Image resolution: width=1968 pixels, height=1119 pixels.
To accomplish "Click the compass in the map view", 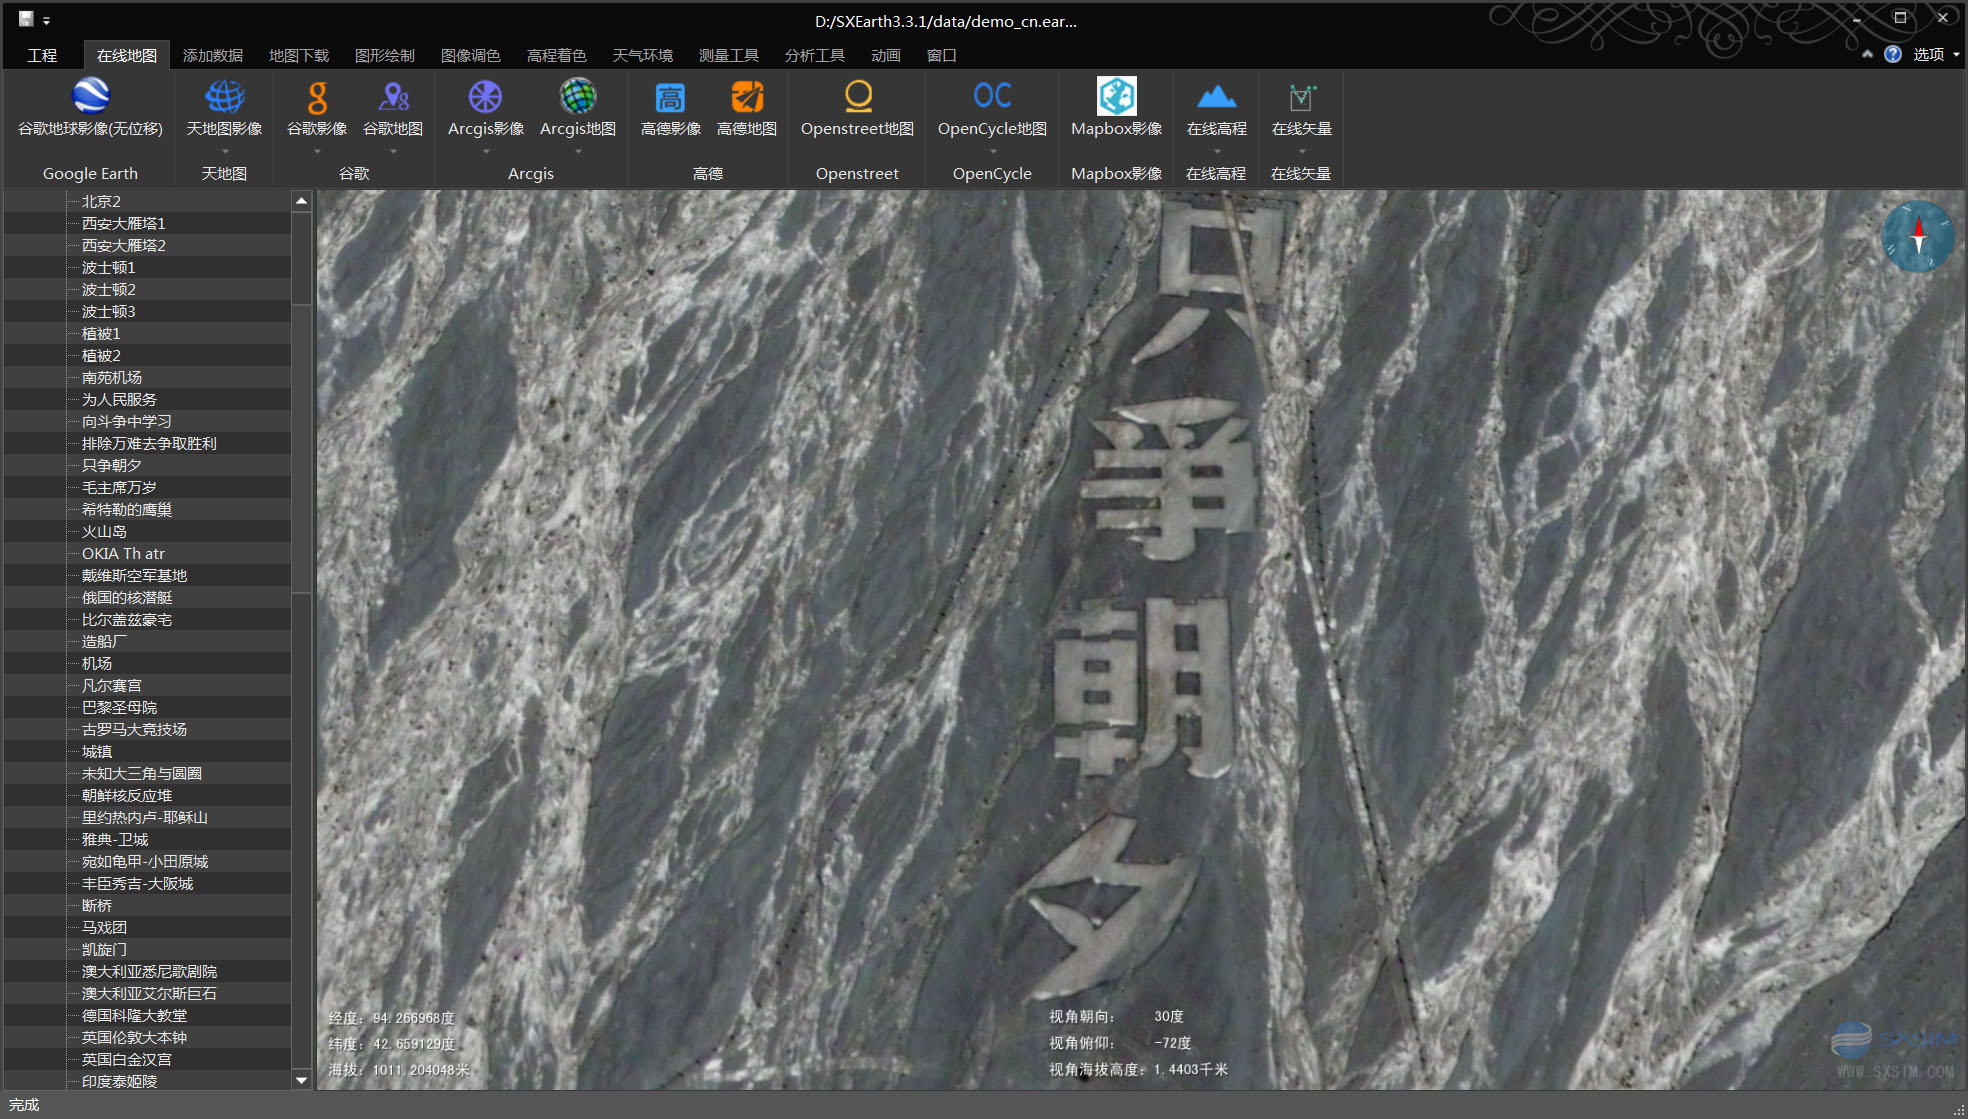I will (x=1918, y=237).
